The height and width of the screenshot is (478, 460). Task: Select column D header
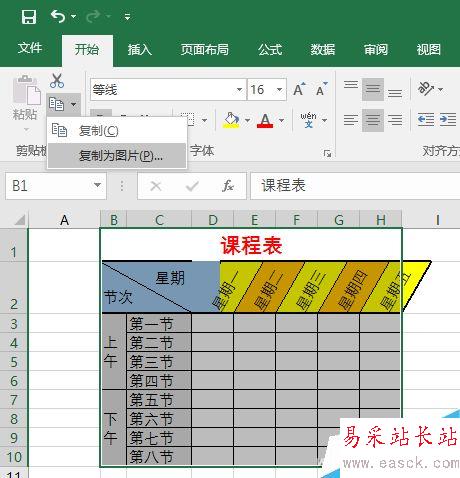click(213, 220)
